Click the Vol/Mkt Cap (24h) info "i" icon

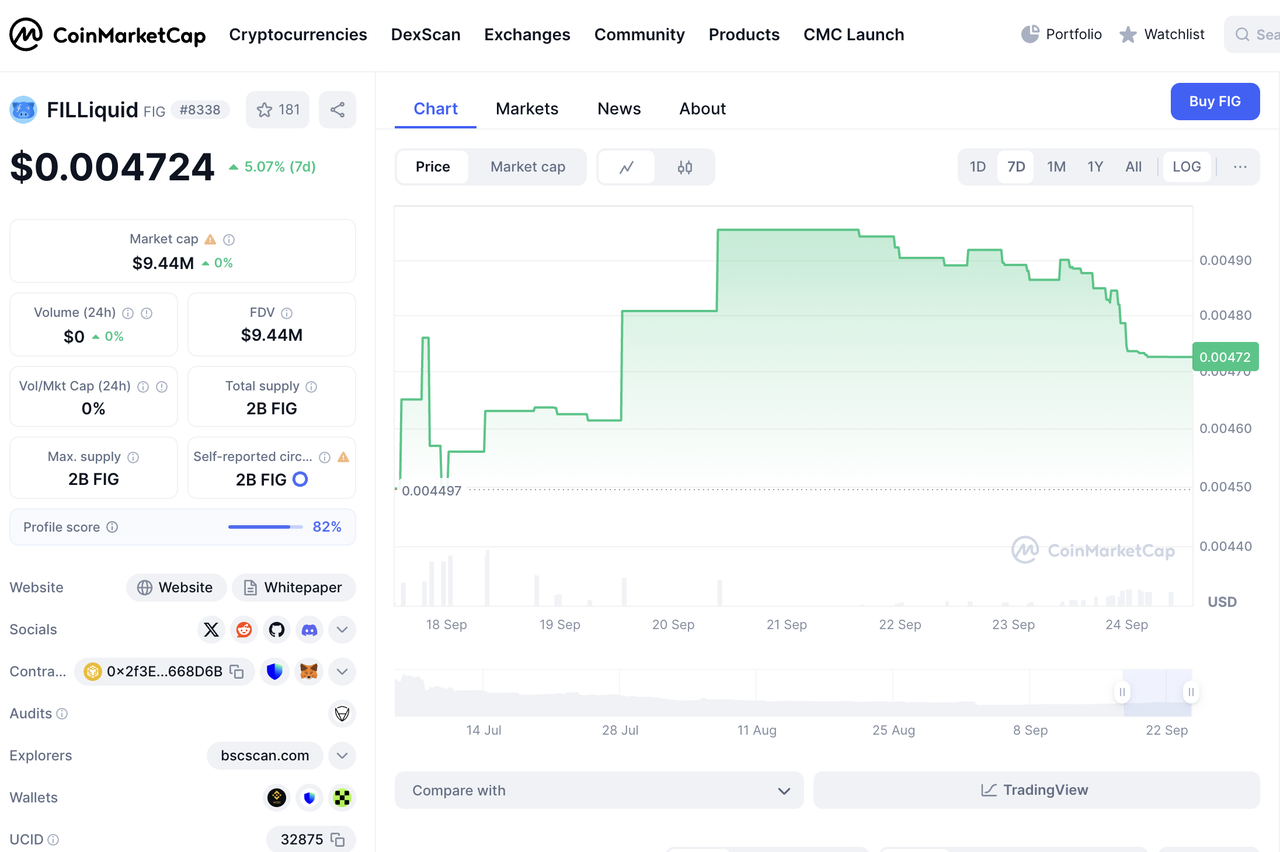[x=143, y=386]
